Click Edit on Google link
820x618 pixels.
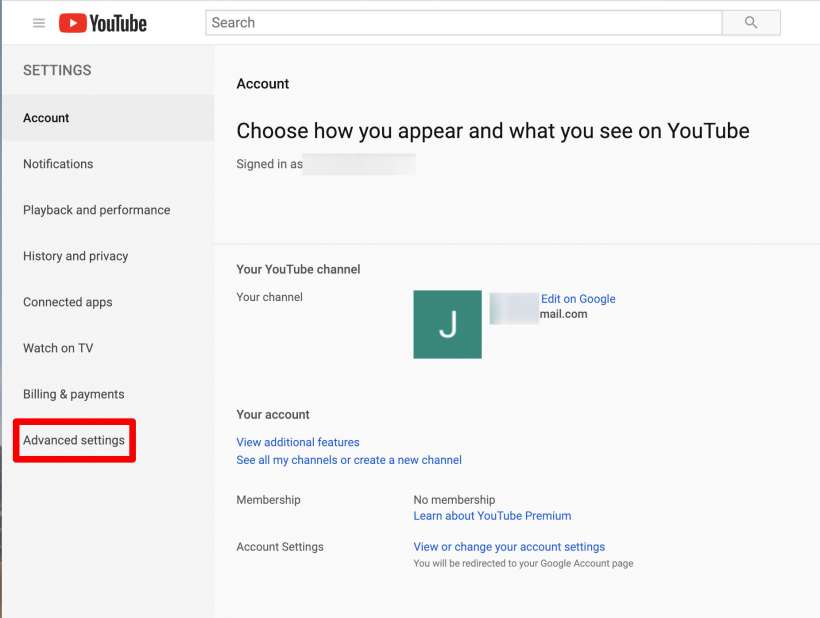coord(578,299)
